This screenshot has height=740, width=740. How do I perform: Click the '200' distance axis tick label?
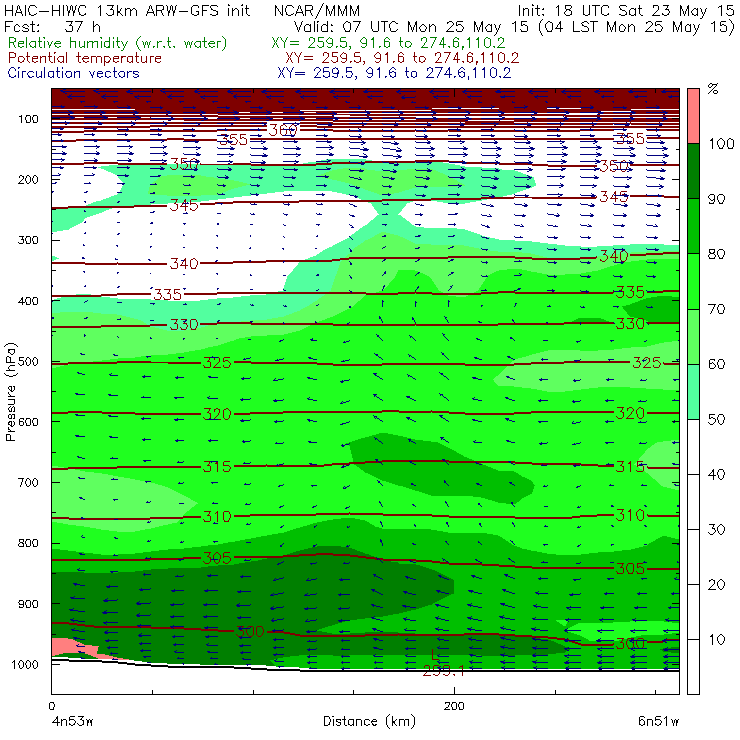pos(454,706)
